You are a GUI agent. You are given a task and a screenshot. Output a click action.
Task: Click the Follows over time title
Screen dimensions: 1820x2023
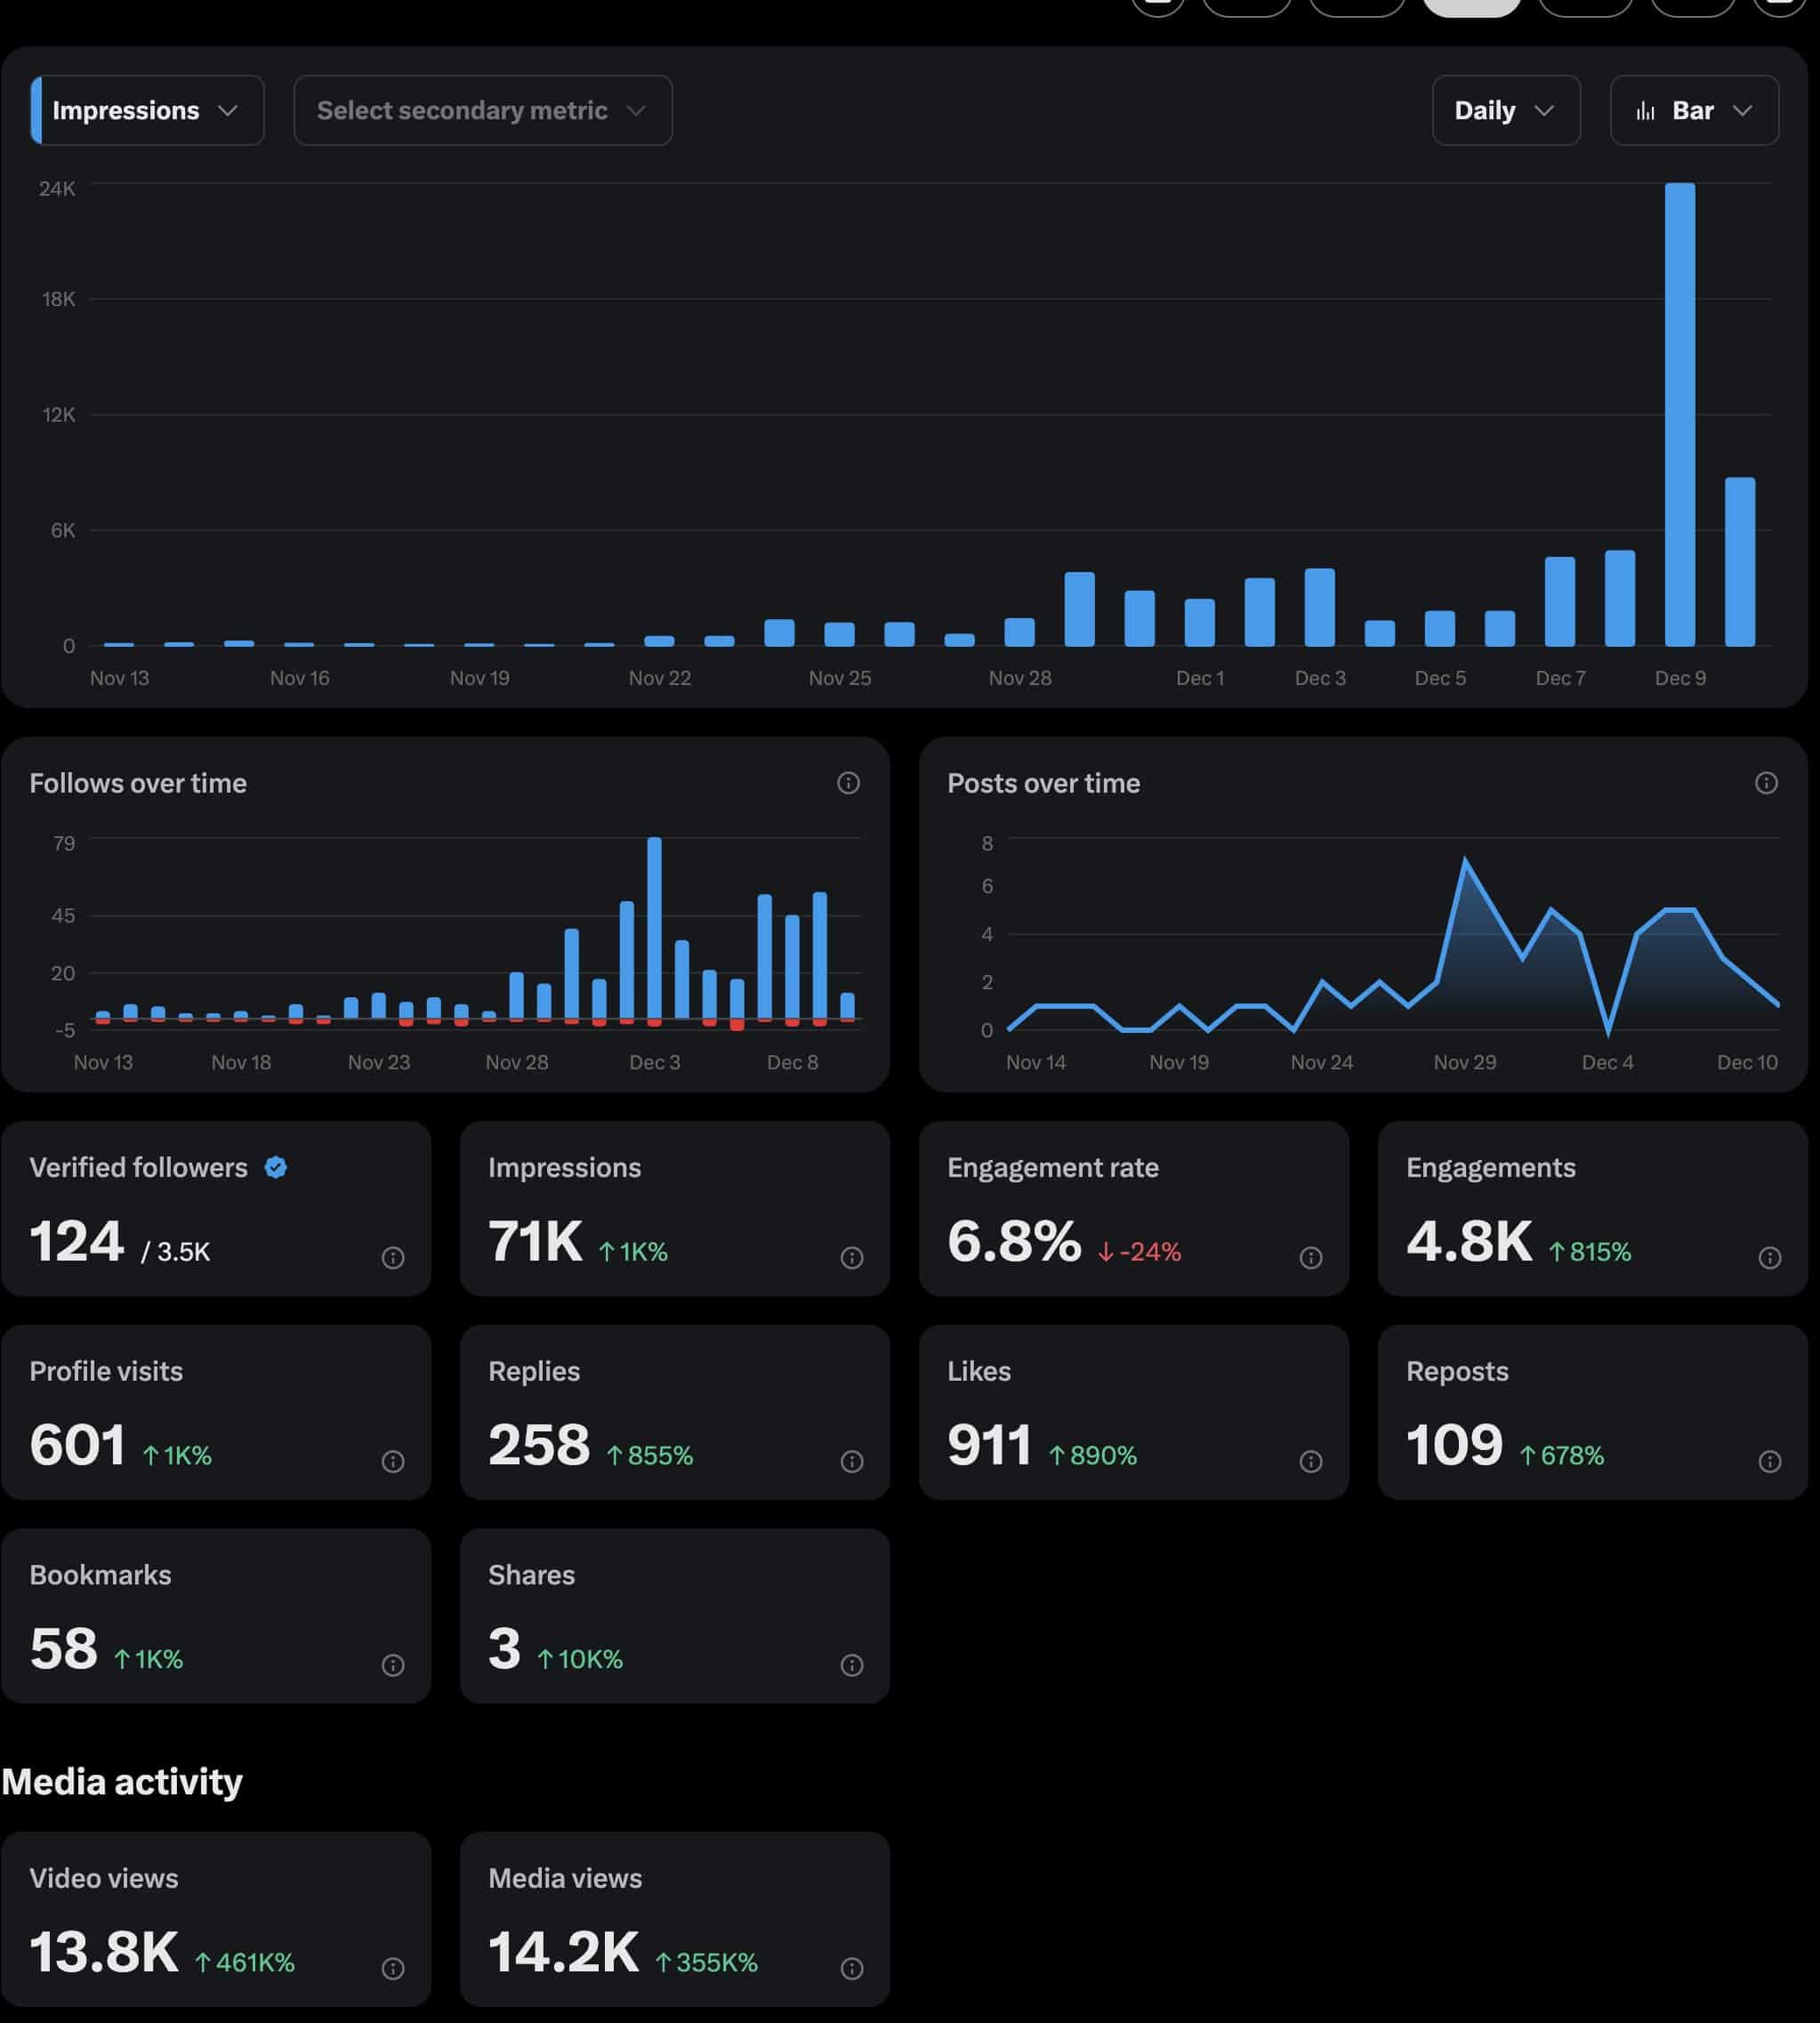(x=138, y=783)
